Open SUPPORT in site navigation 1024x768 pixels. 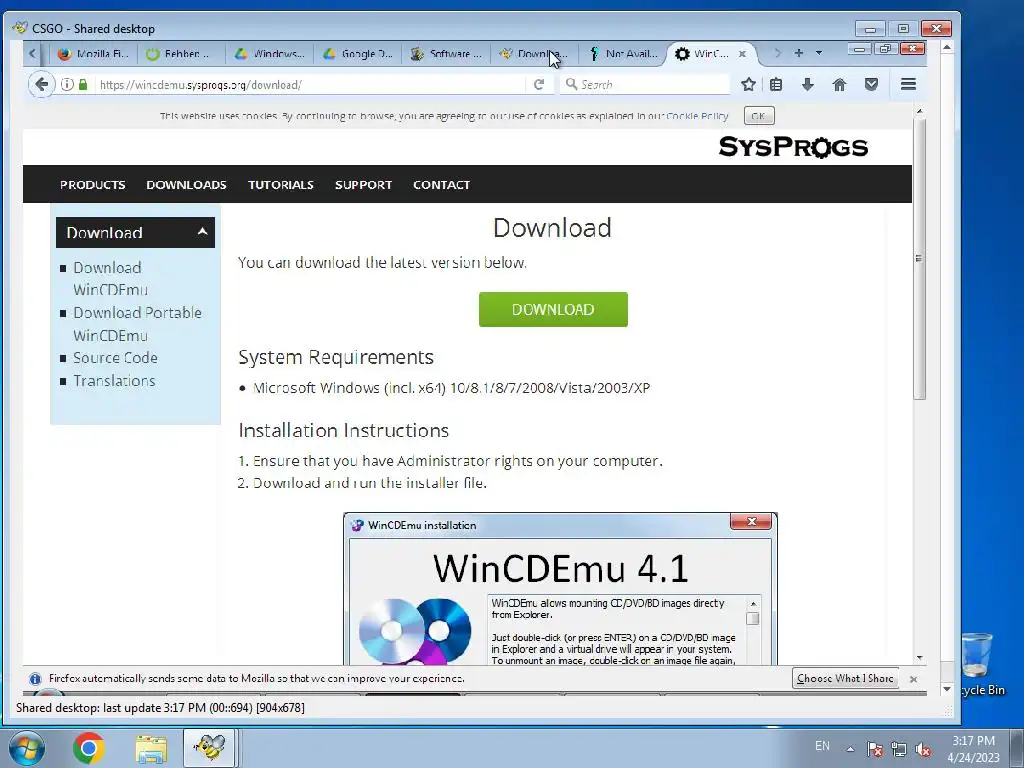[364, 185]
